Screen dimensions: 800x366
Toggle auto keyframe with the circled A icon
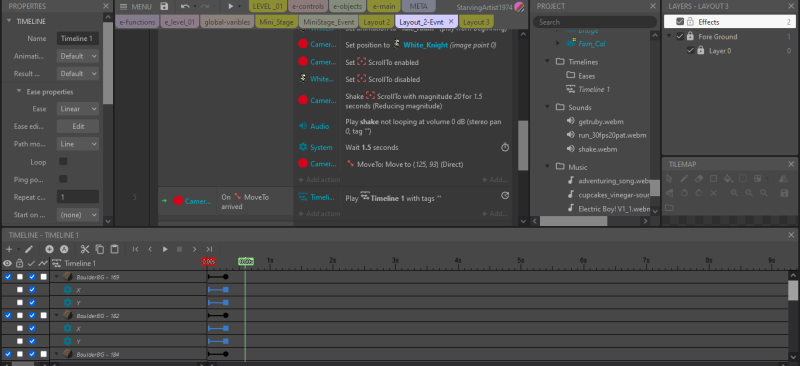point(64,249)
